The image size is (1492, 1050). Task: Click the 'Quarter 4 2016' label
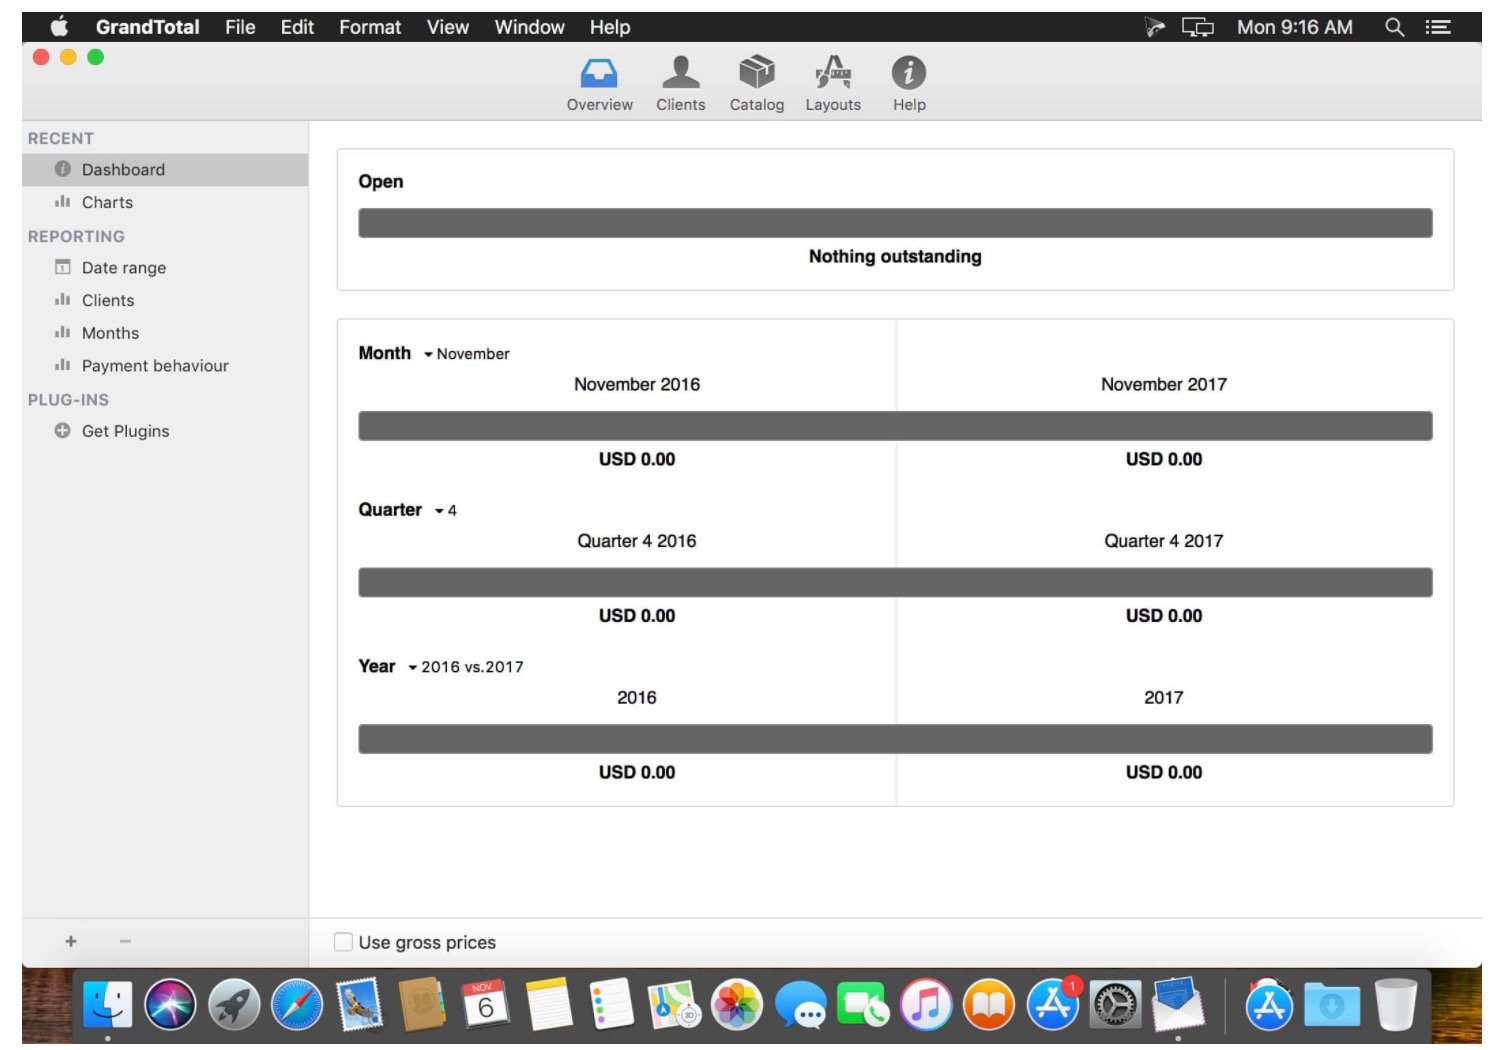point(637,541)
